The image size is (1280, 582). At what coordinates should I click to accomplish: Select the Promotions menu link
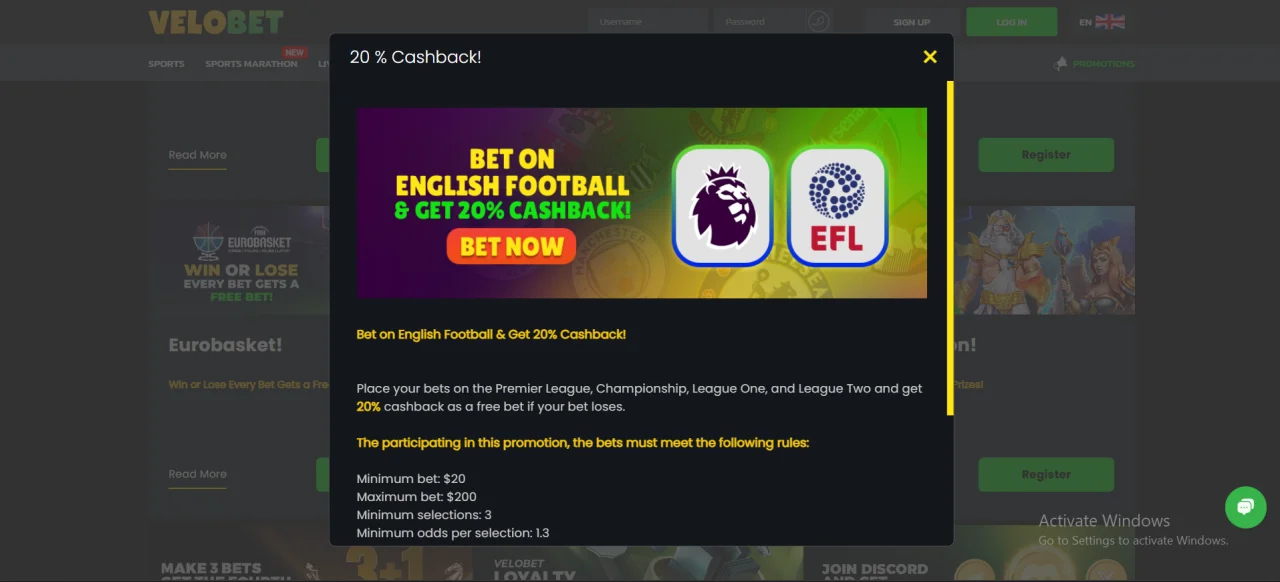tap(1103, 64)
